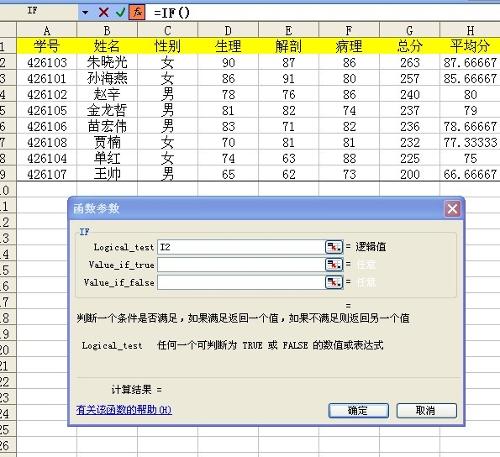Screen dimensions: 500x457
Task: Select the name cell 贾楠
Action: 107,142
